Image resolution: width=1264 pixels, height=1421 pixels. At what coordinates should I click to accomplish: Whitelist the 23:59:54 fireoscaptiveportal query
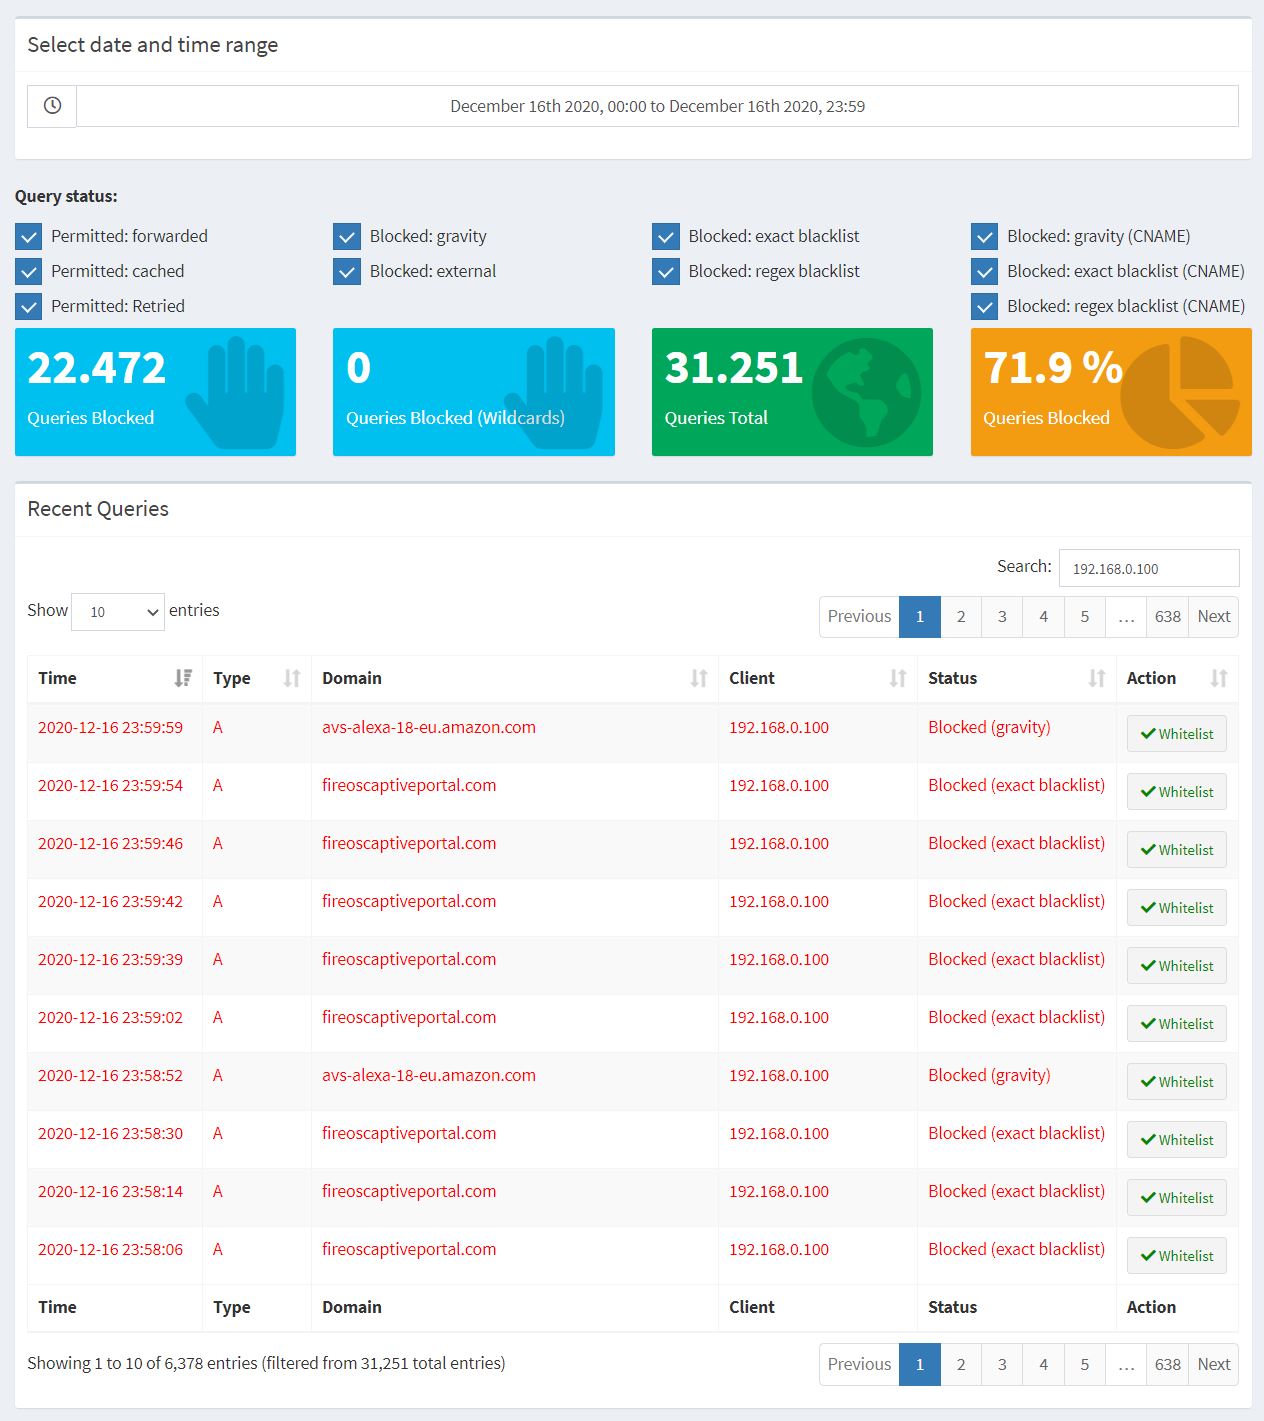click(1177, 792)
